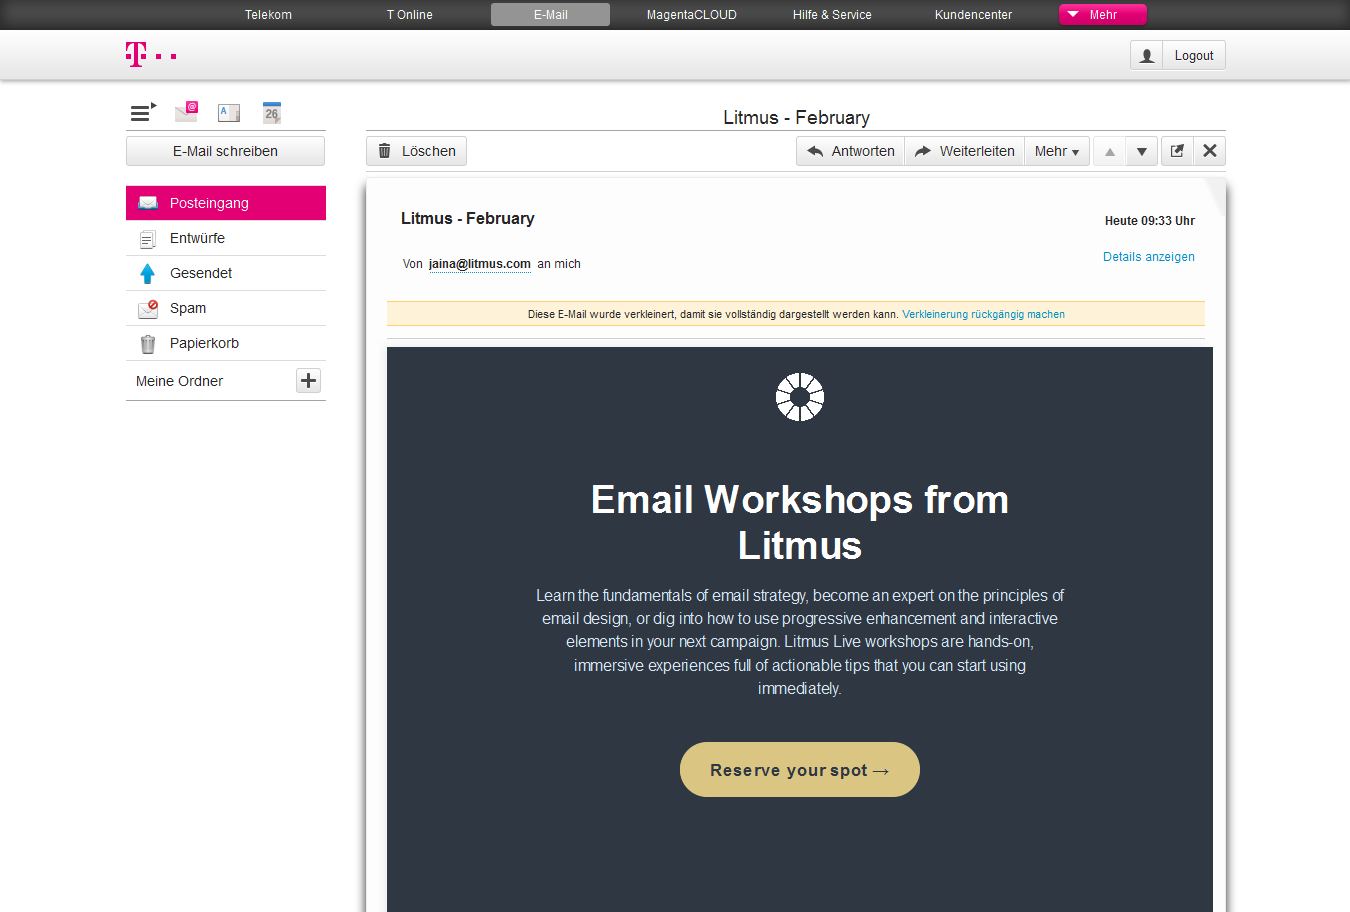
Task: Expand the pink Mehr menu in top bar
Action: click(1103, 15)
